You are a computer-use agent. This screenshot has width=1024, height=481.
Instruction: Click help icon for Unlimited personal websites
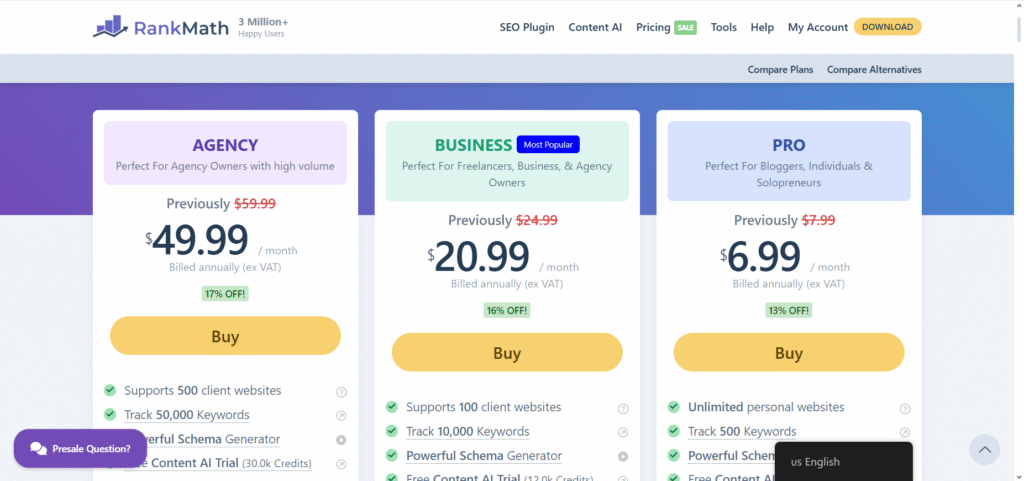(x=904, y=409)
